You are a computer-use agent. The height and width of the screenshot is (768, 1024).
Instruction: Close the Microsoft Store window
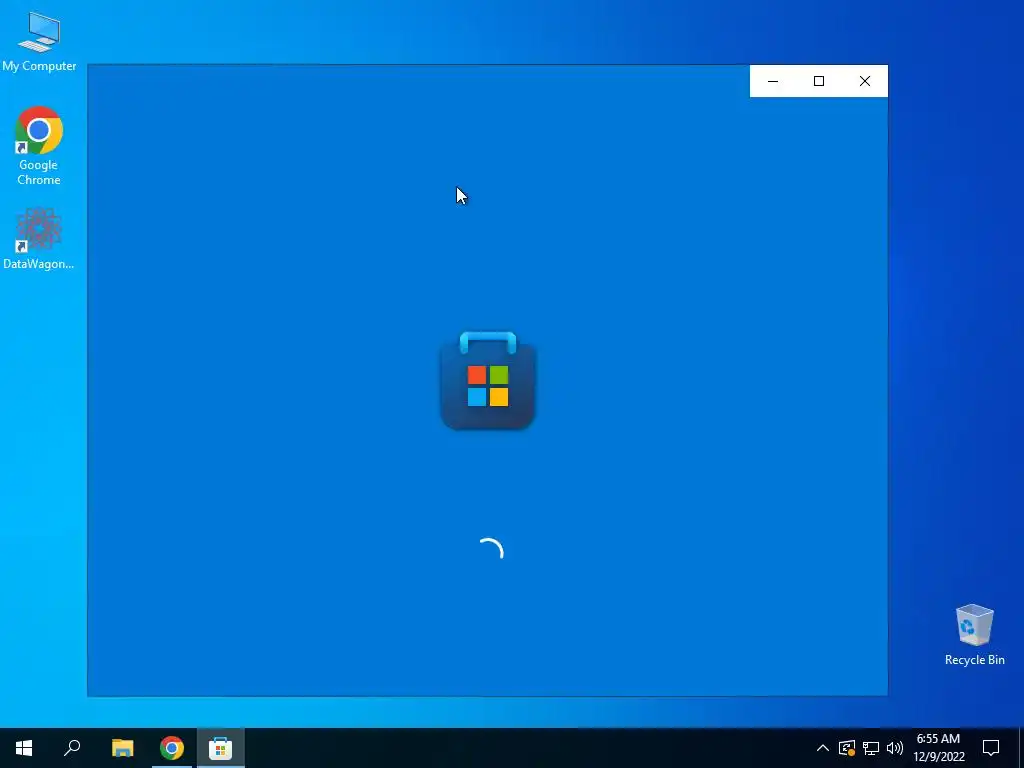[x=865, y=81]
